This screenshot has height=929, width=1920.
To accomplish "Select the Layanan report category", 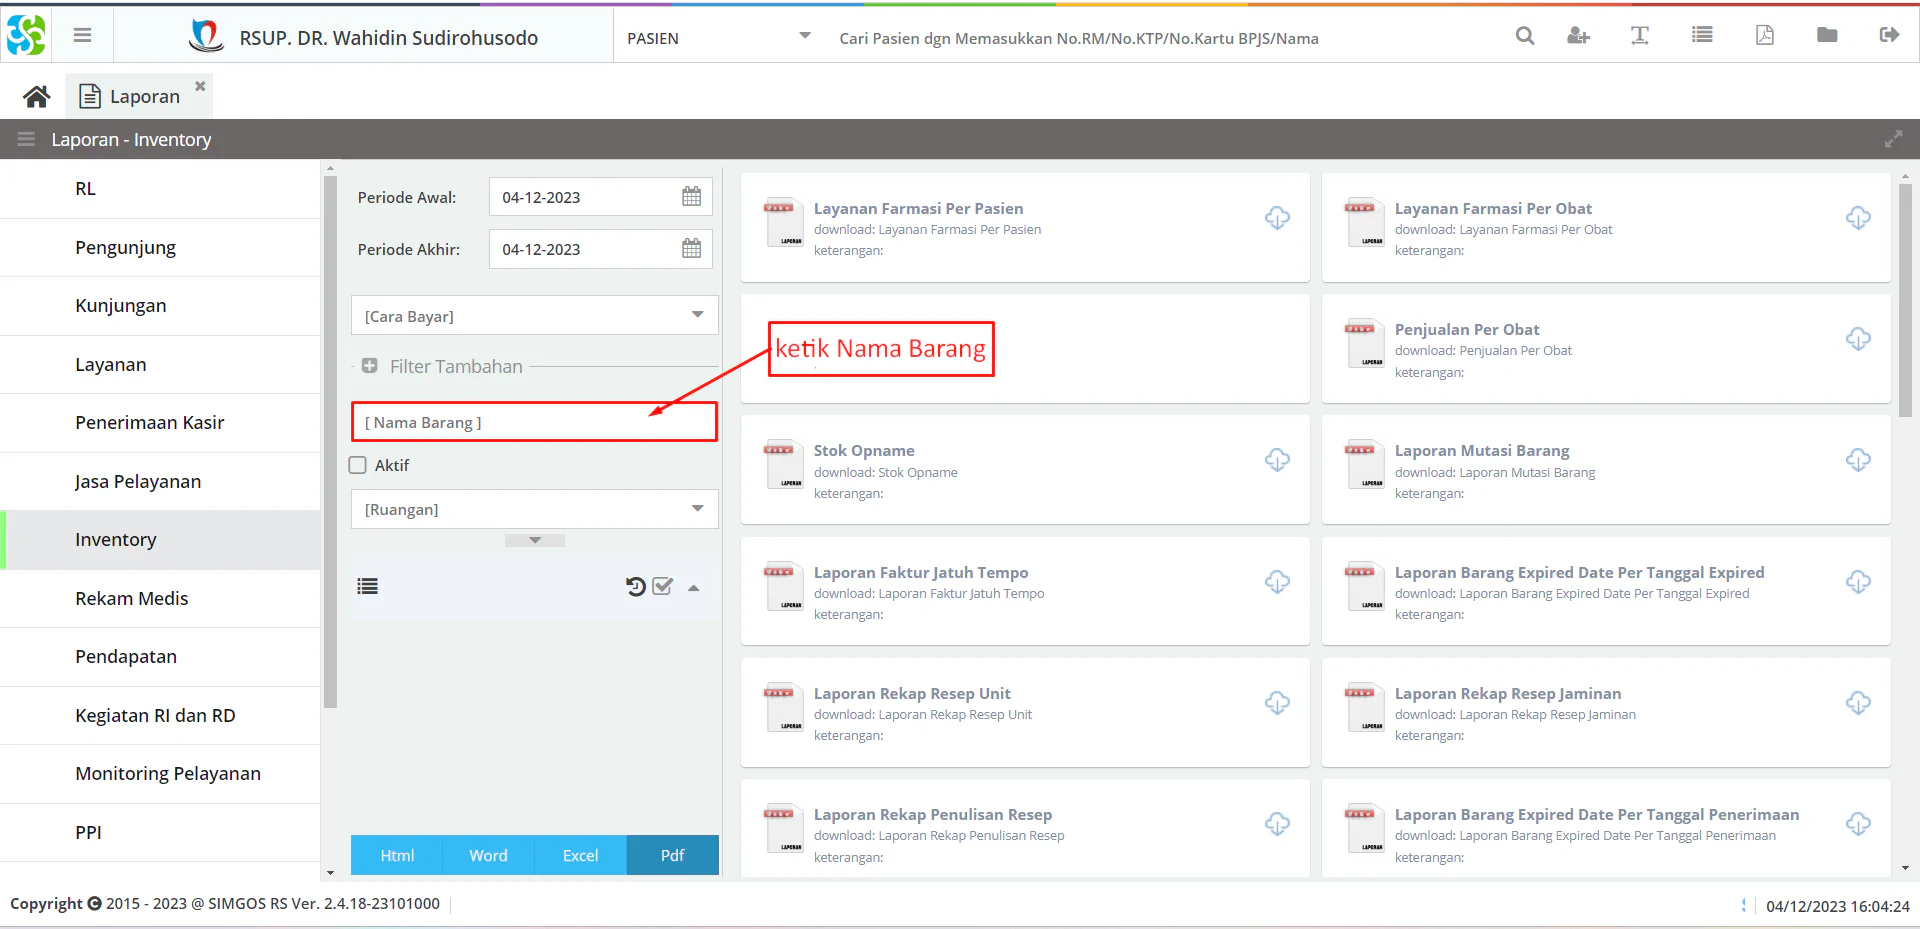I will [x=160, y=365].
